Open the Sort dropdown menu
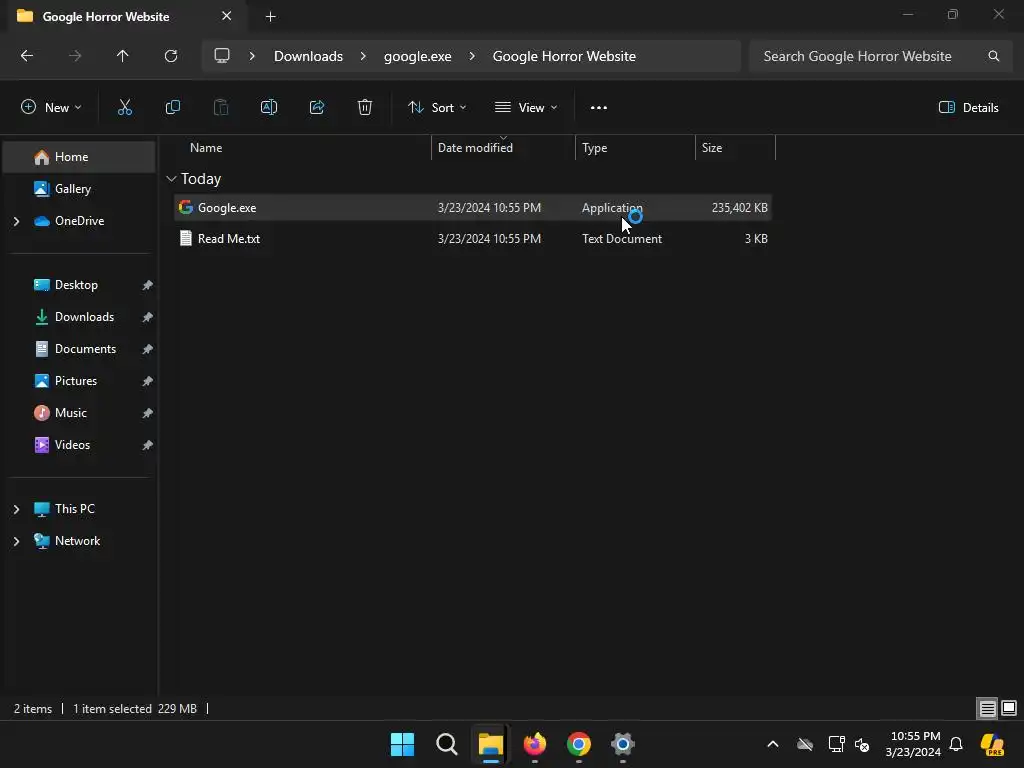This screenshot has height=768, width=1024. [437, 108]
